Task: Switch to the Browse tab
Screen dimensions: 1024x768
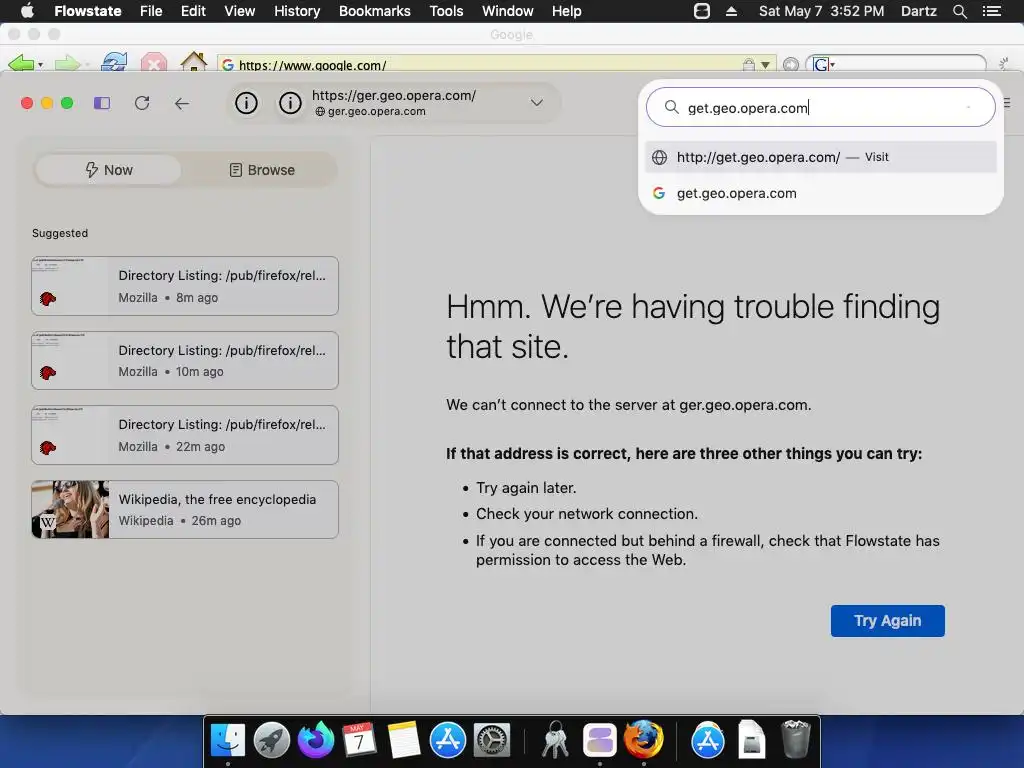Action: 262,170
